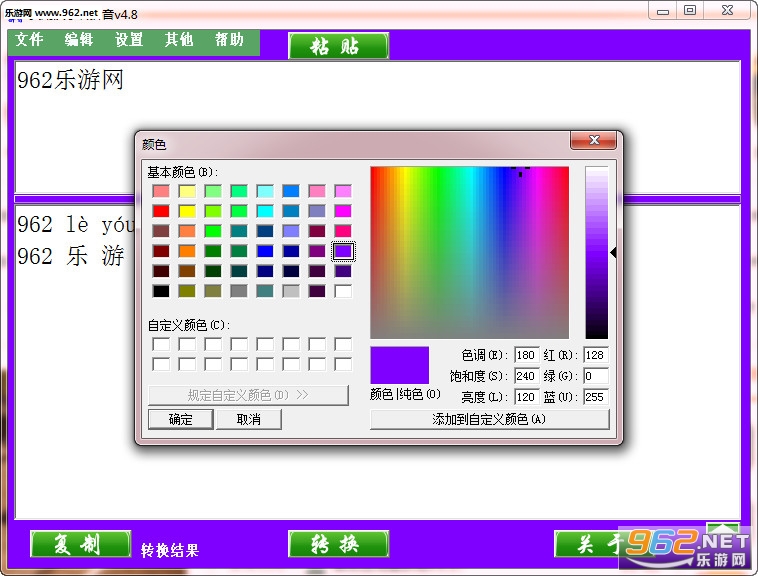Open the 设置 menu
758x576 pixels.
pos(129,40)
